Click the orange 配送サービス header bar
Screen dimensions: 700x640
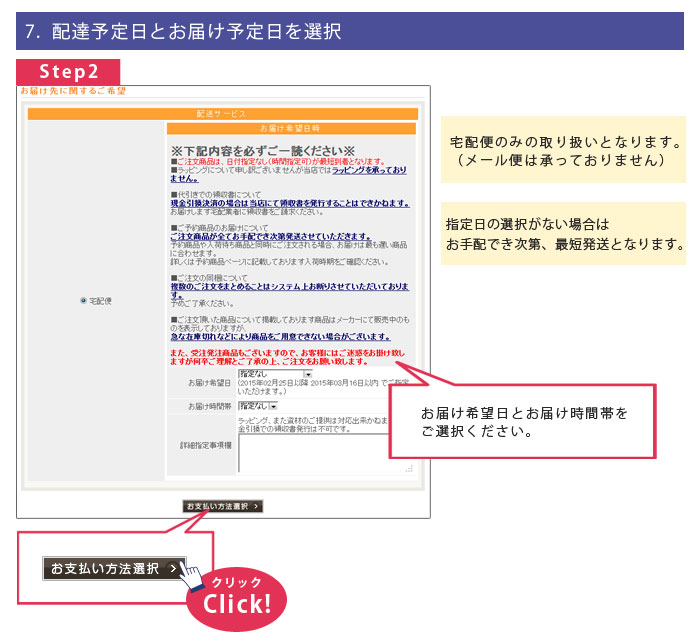pyautogui.click(x=221, y=114)
